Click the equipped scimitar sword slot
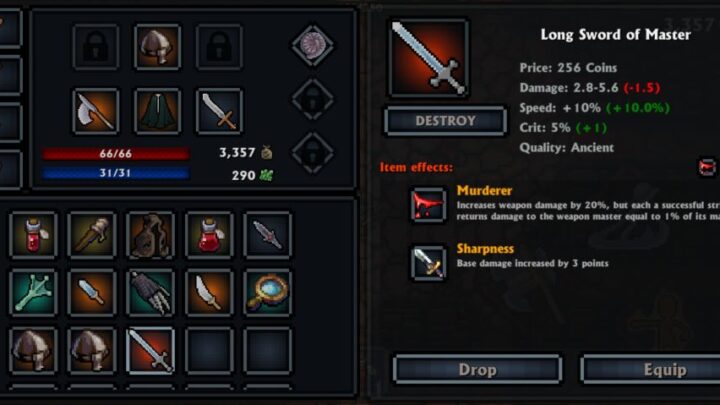720x405 pixels. coord(219,111)
